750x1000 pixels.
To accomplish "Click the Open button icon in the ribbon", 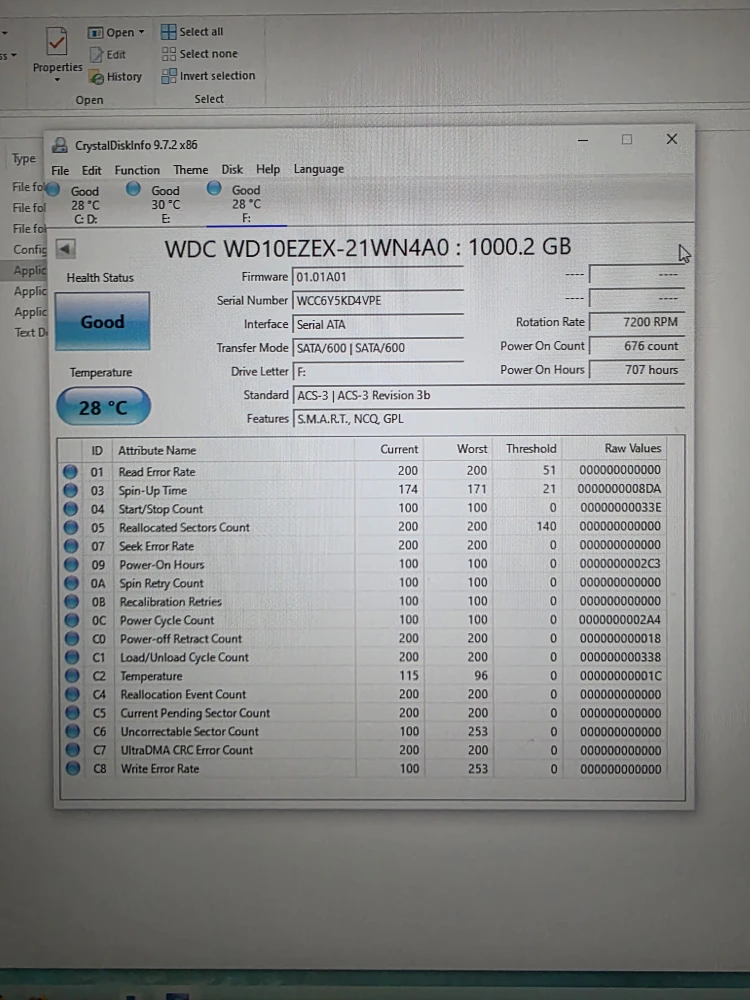I will point(95,32).
